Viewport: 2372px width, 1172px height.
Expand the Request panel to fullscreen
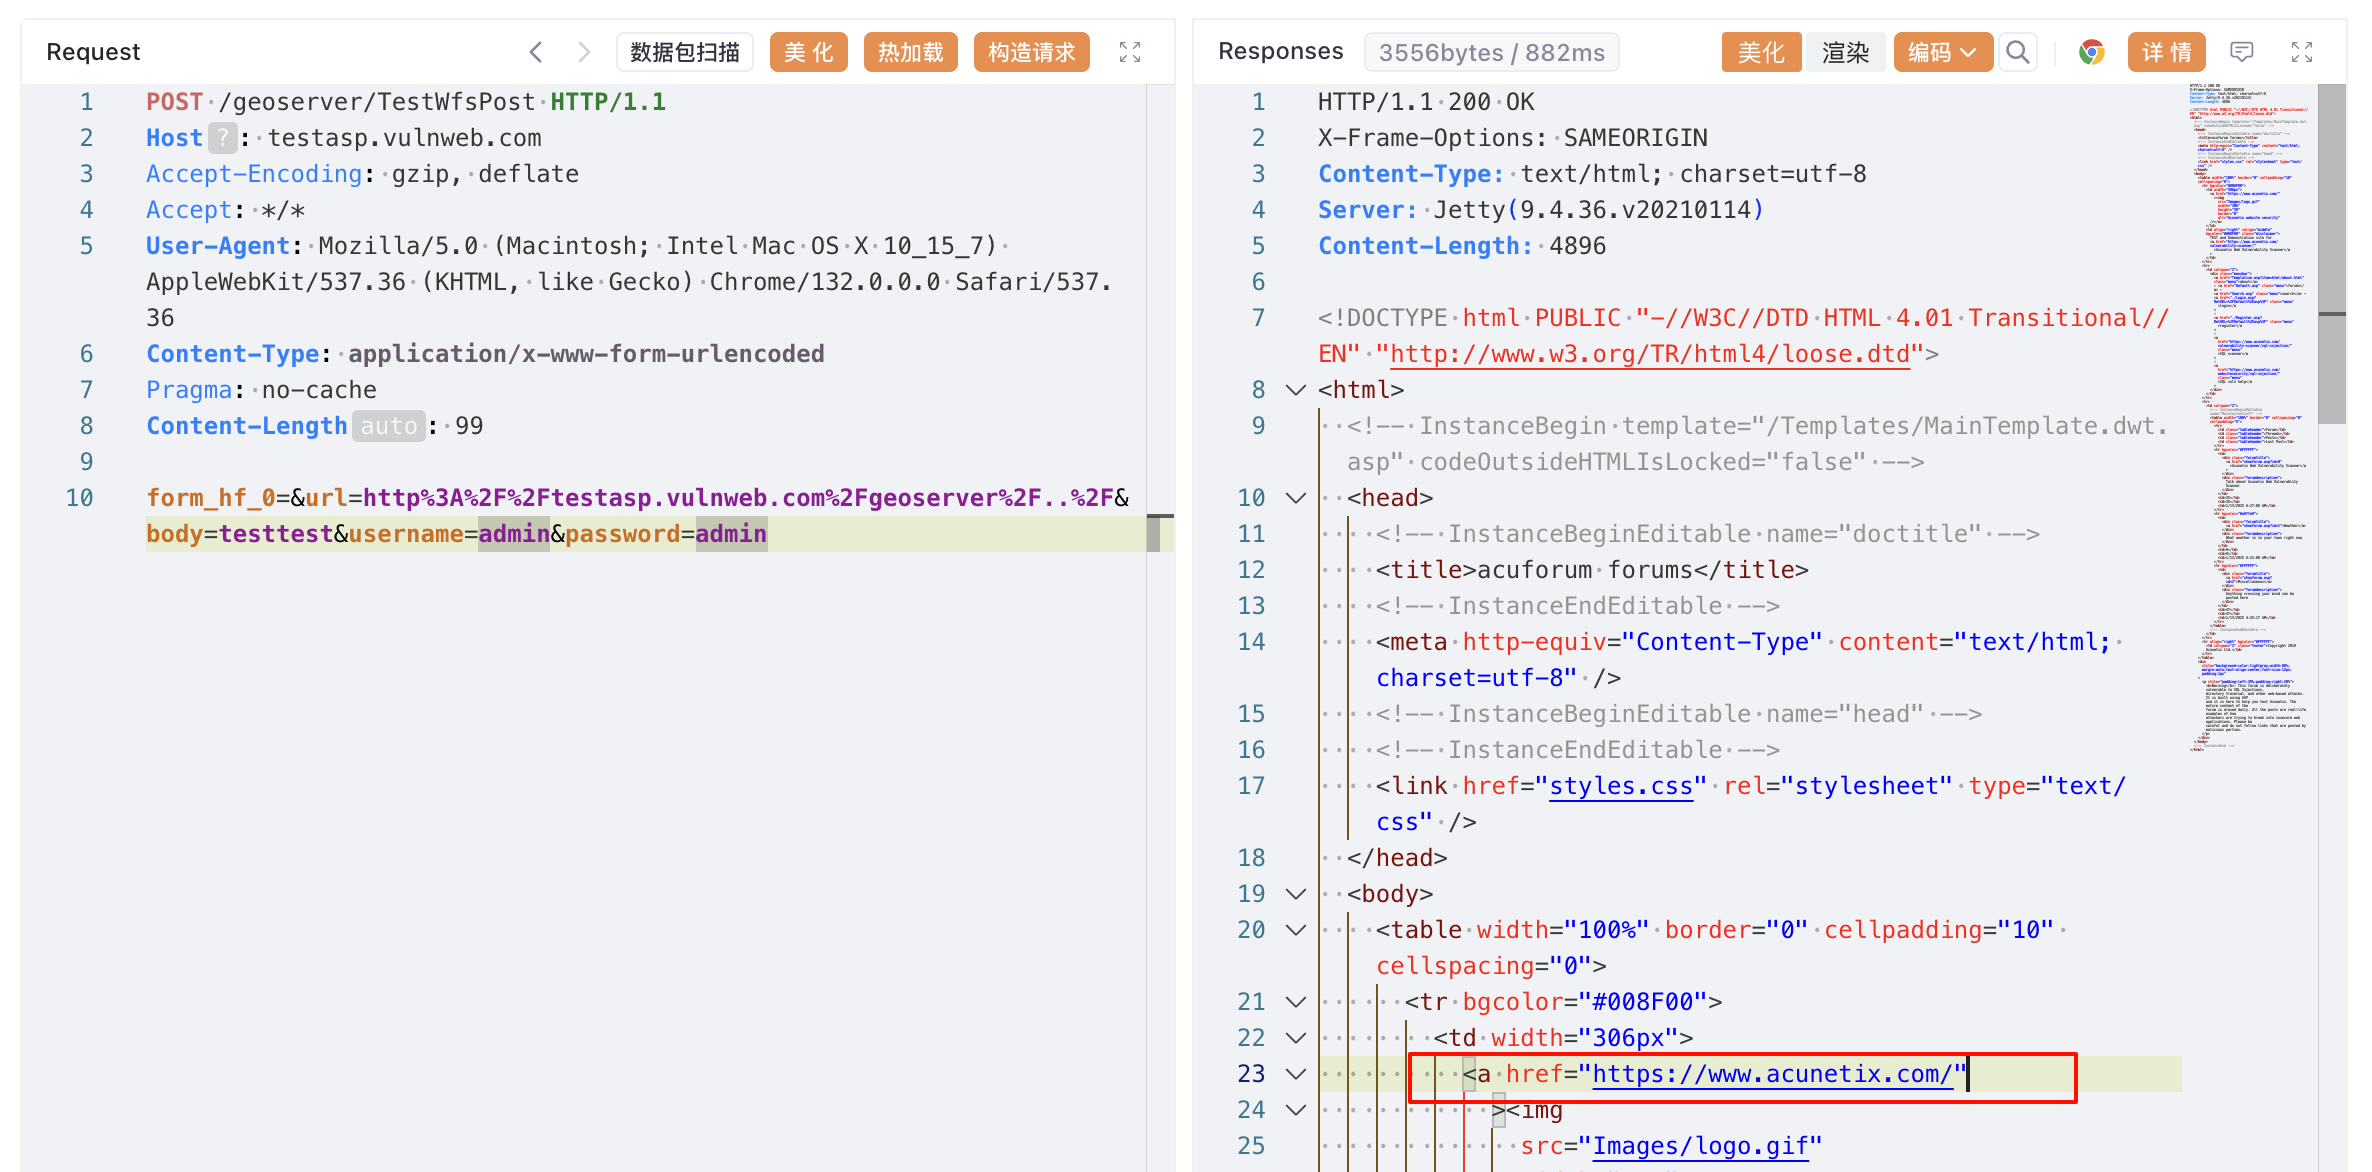[x=1130, y=52]
